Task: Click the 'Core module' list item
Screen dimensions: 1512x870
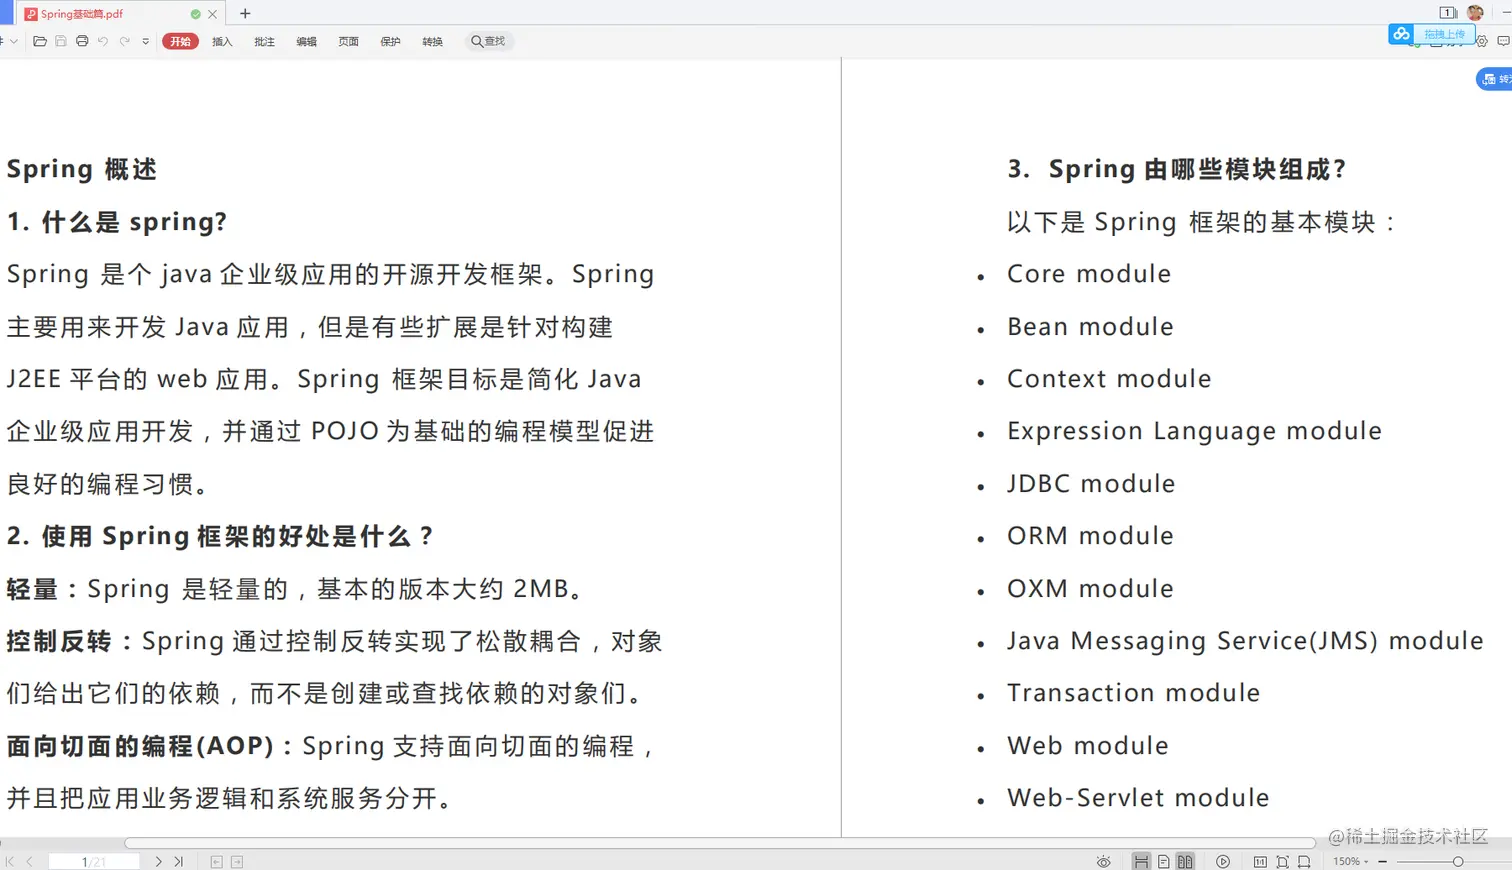Action: pyautogui.click(x=1089, y=274)
